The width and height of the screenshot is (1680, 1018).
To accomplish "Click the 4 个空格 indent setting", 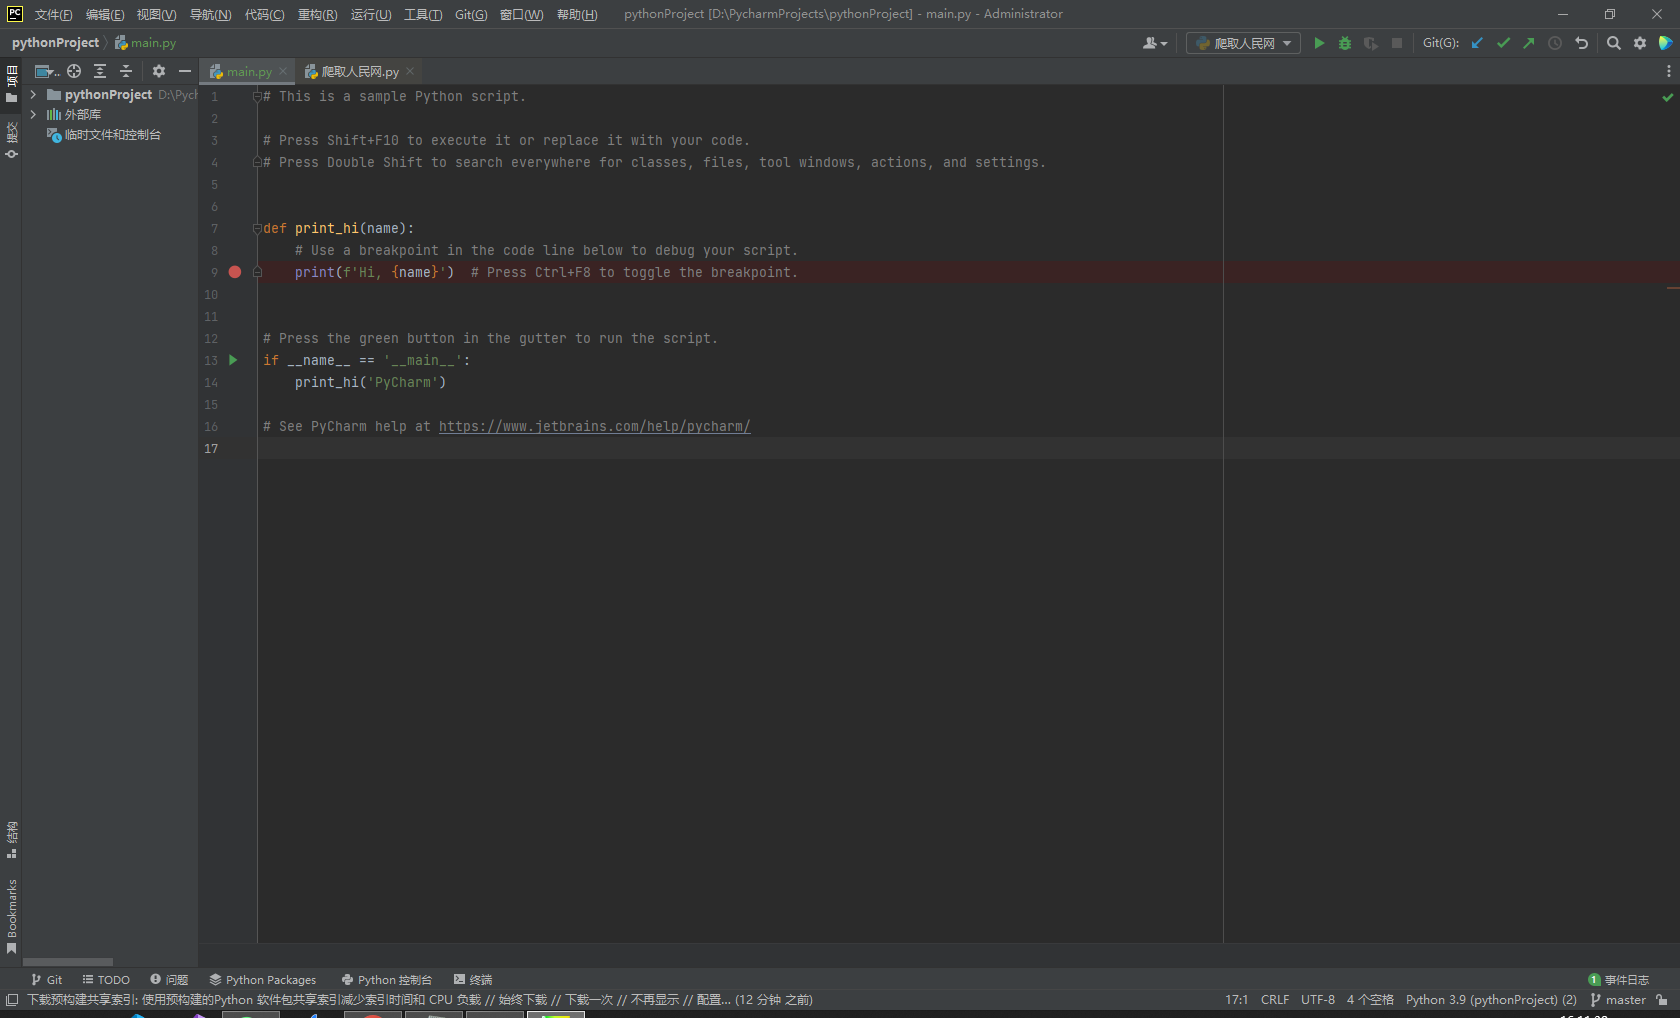I will point(1370,1000).
